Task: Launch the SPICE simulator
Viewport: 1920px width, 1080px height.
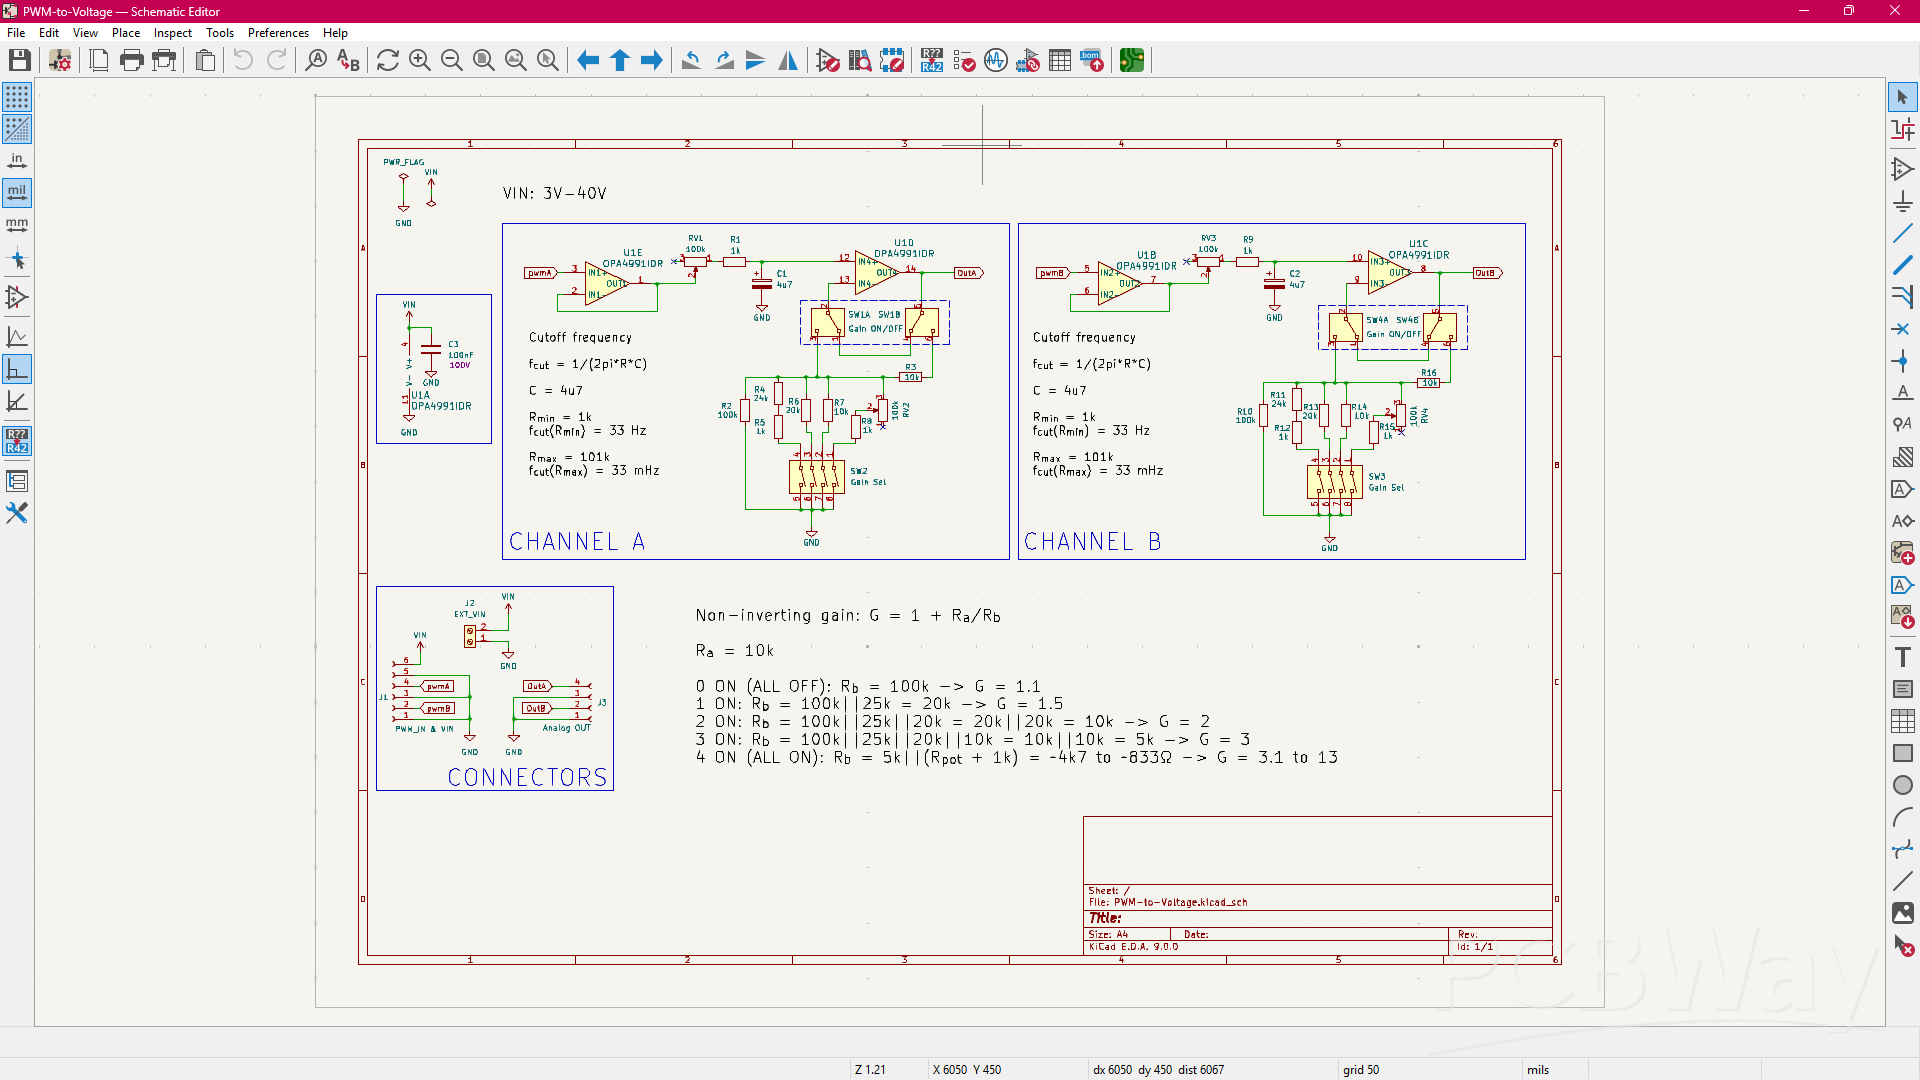Action: pos(996,60)
